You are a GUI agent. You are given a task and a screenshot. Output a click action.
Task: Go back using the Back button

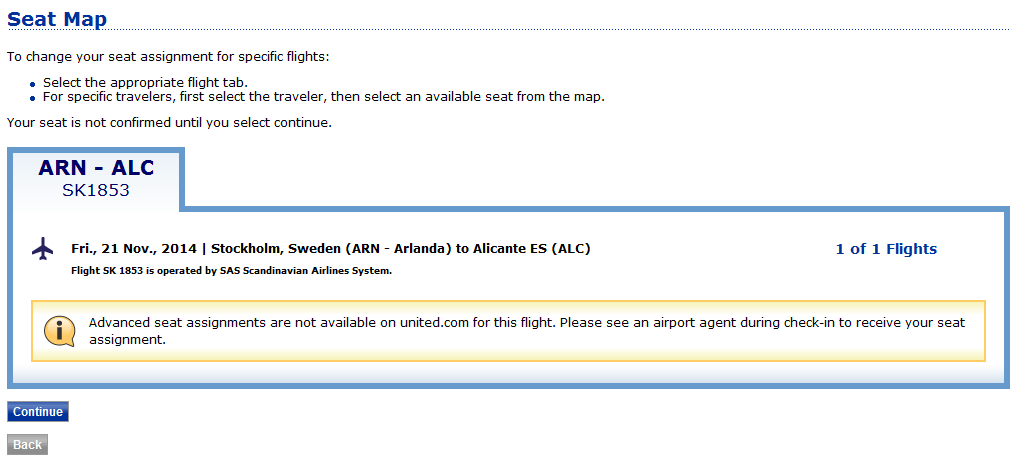coord(27,444)
